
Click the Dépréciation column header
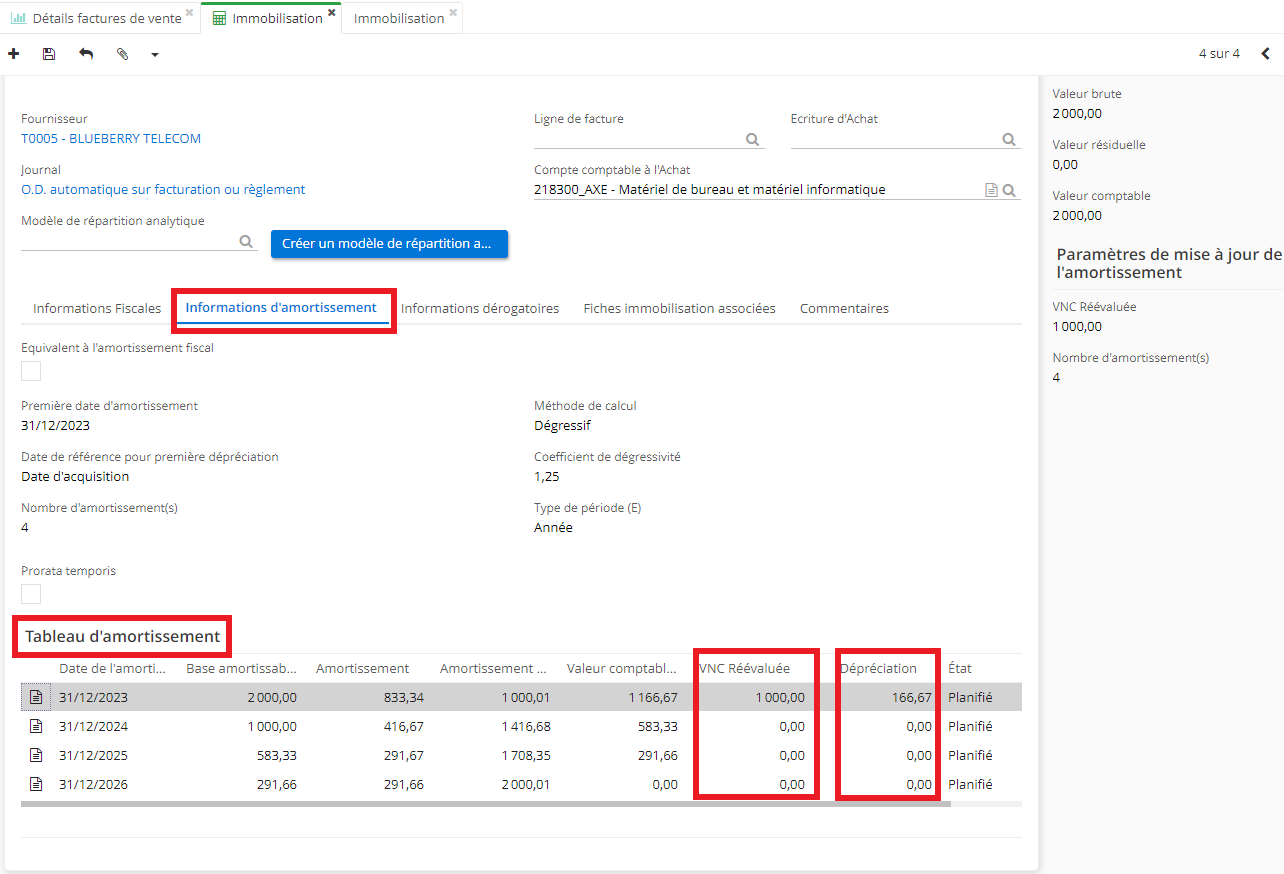click(x=879, y=669)
